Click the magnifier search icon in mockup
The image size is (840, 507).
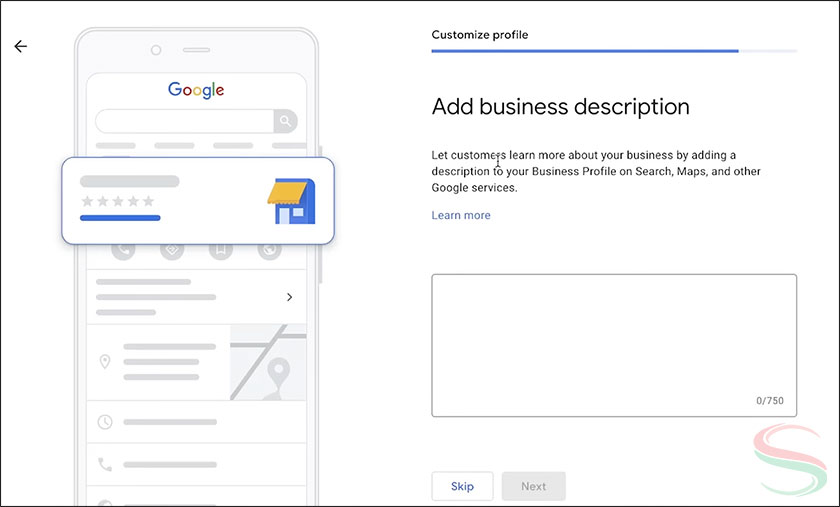pos(286,122)
